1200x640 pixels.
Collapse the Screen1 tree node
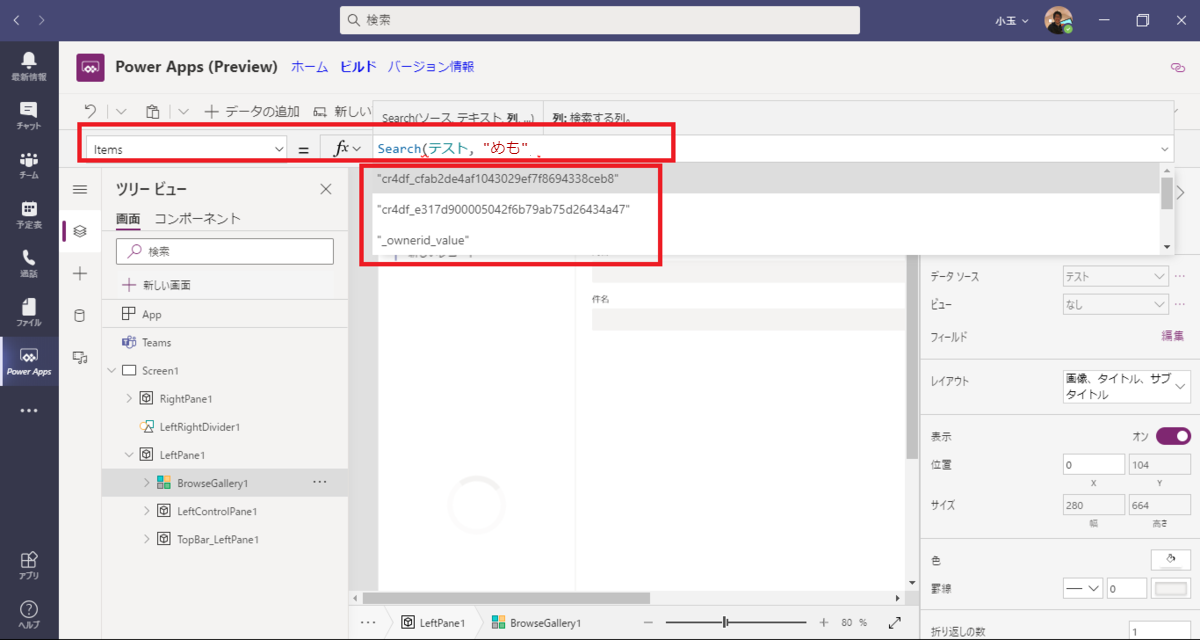coord(111,370)
